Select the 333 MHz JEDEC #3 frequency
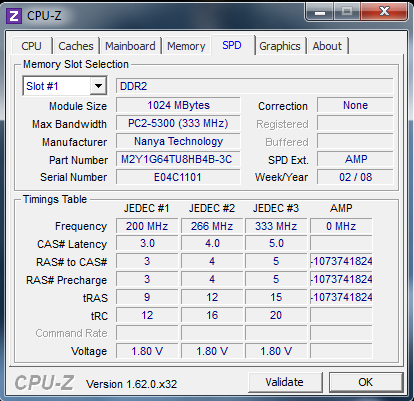 point(276,226)
